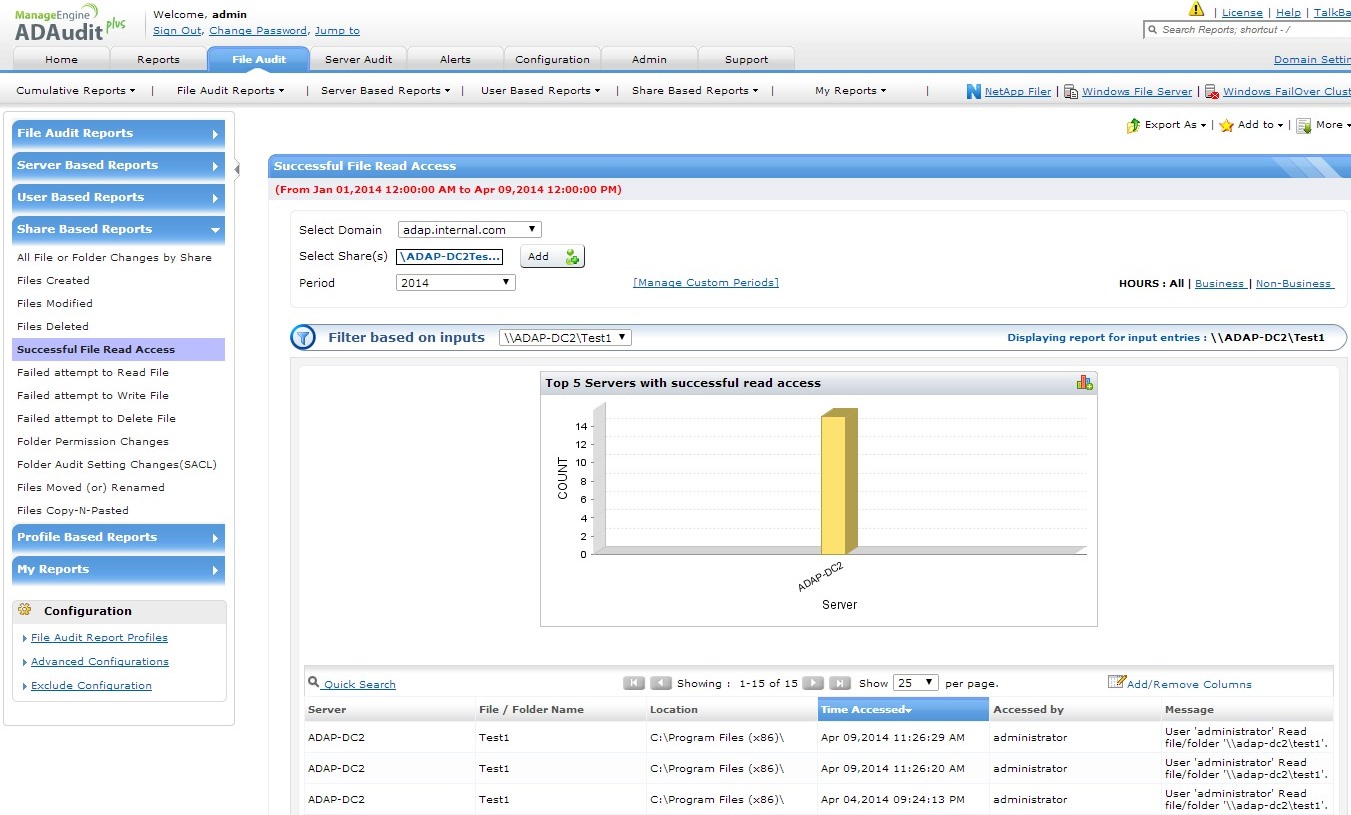This screenshot has width=1351, height=815.
Task: Click the Export As folder icon
Action: tap(1133, 125)
